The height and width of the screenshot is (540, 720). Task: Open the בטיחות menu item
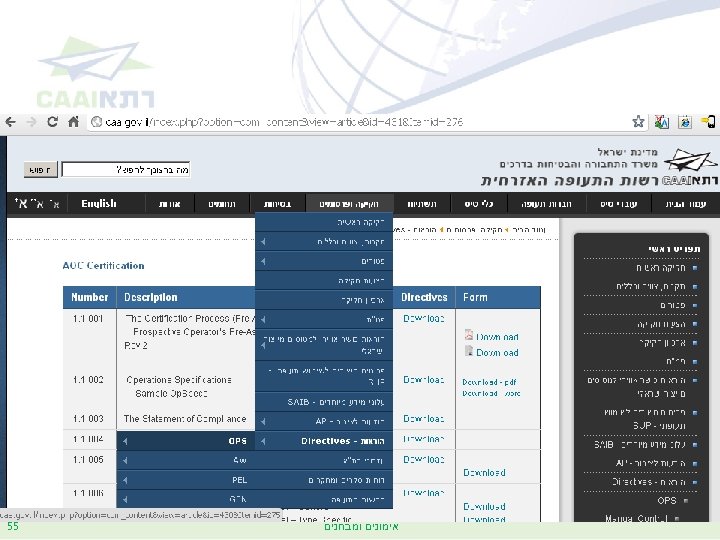(x=278, y=204)
